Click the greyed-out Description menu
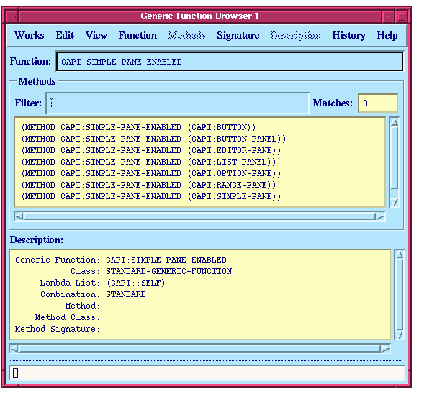This screenshot has height=396, width=423. (295, 35)
